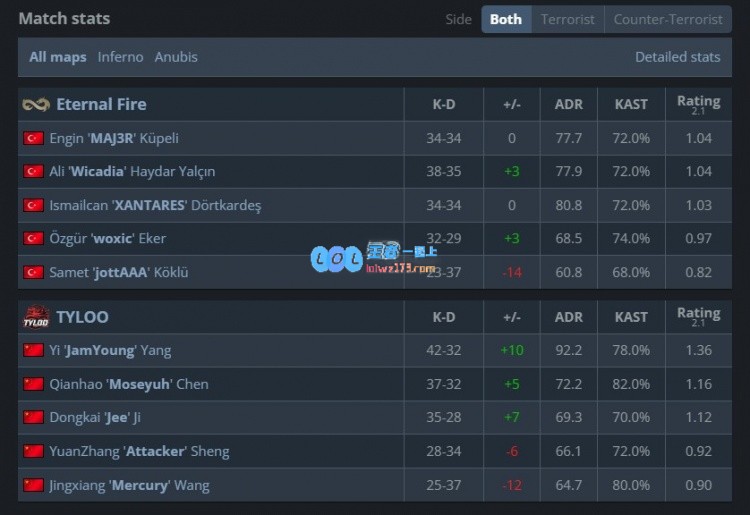Click the Chinese flag beside JamYoung
750x515 pixels.
[x=33, y=351]
